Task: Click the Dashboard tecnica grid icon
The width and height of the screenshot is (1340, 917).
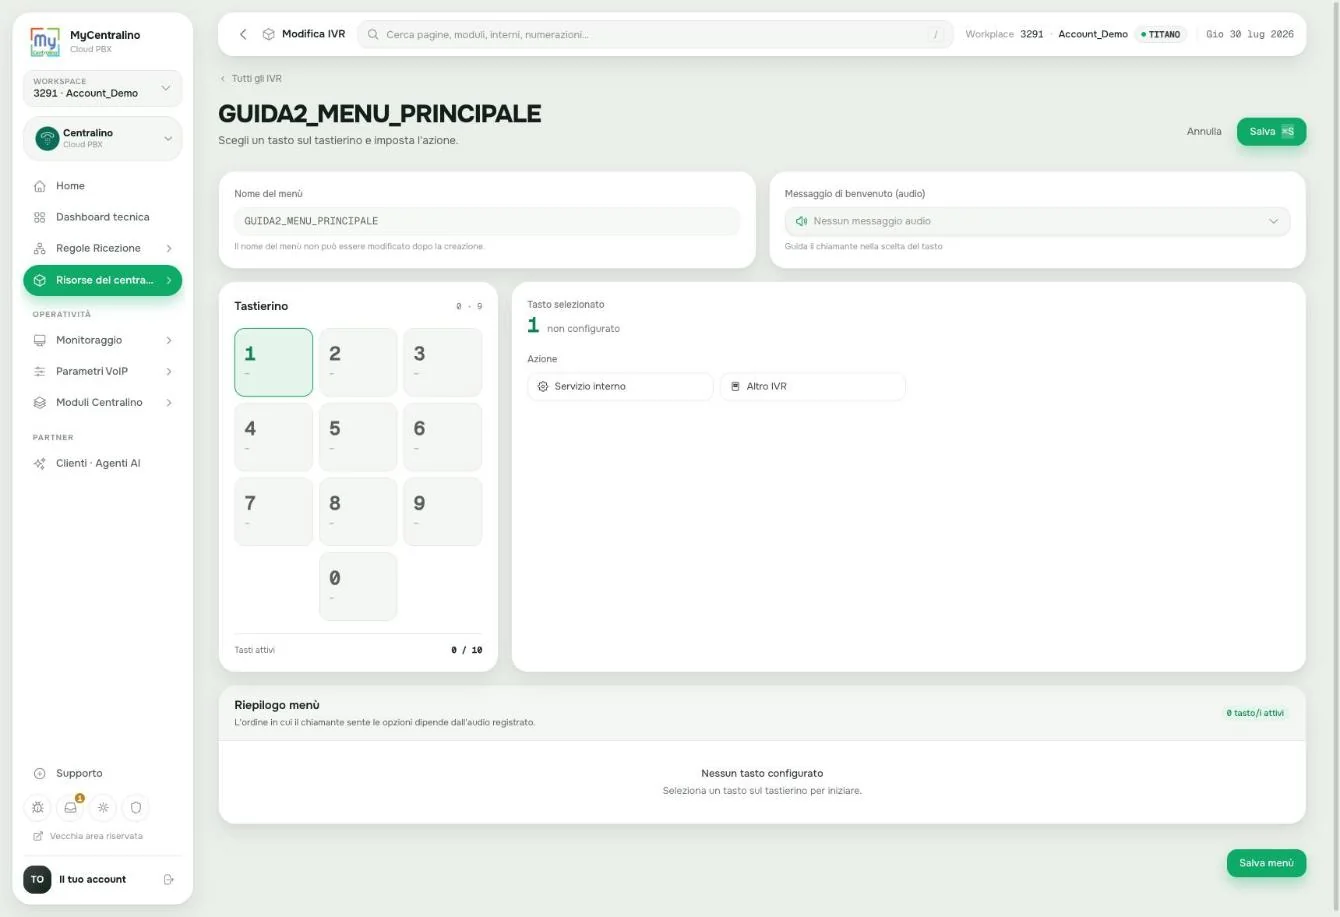Action: pyautogui.click(x=40, y=217)
